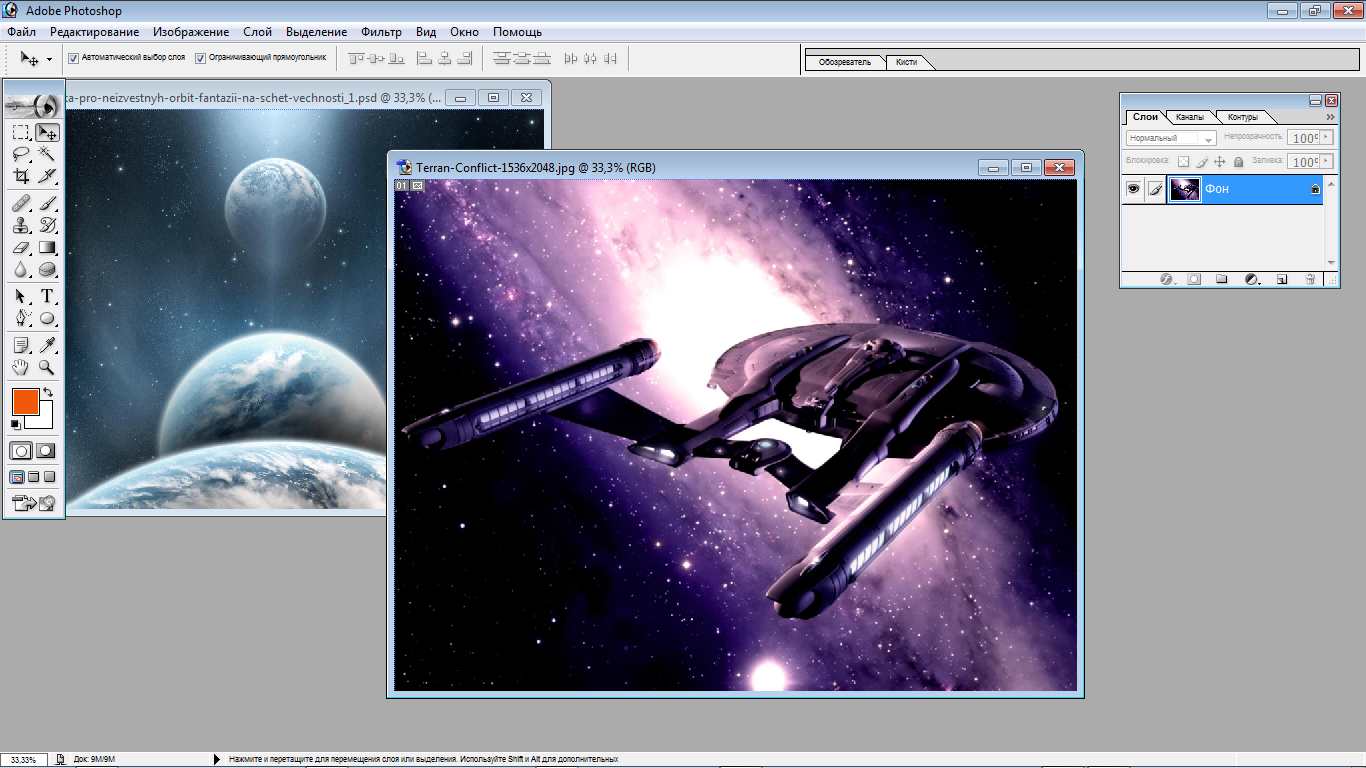Click the Непрозрачность value field

tap(1304, 138)
